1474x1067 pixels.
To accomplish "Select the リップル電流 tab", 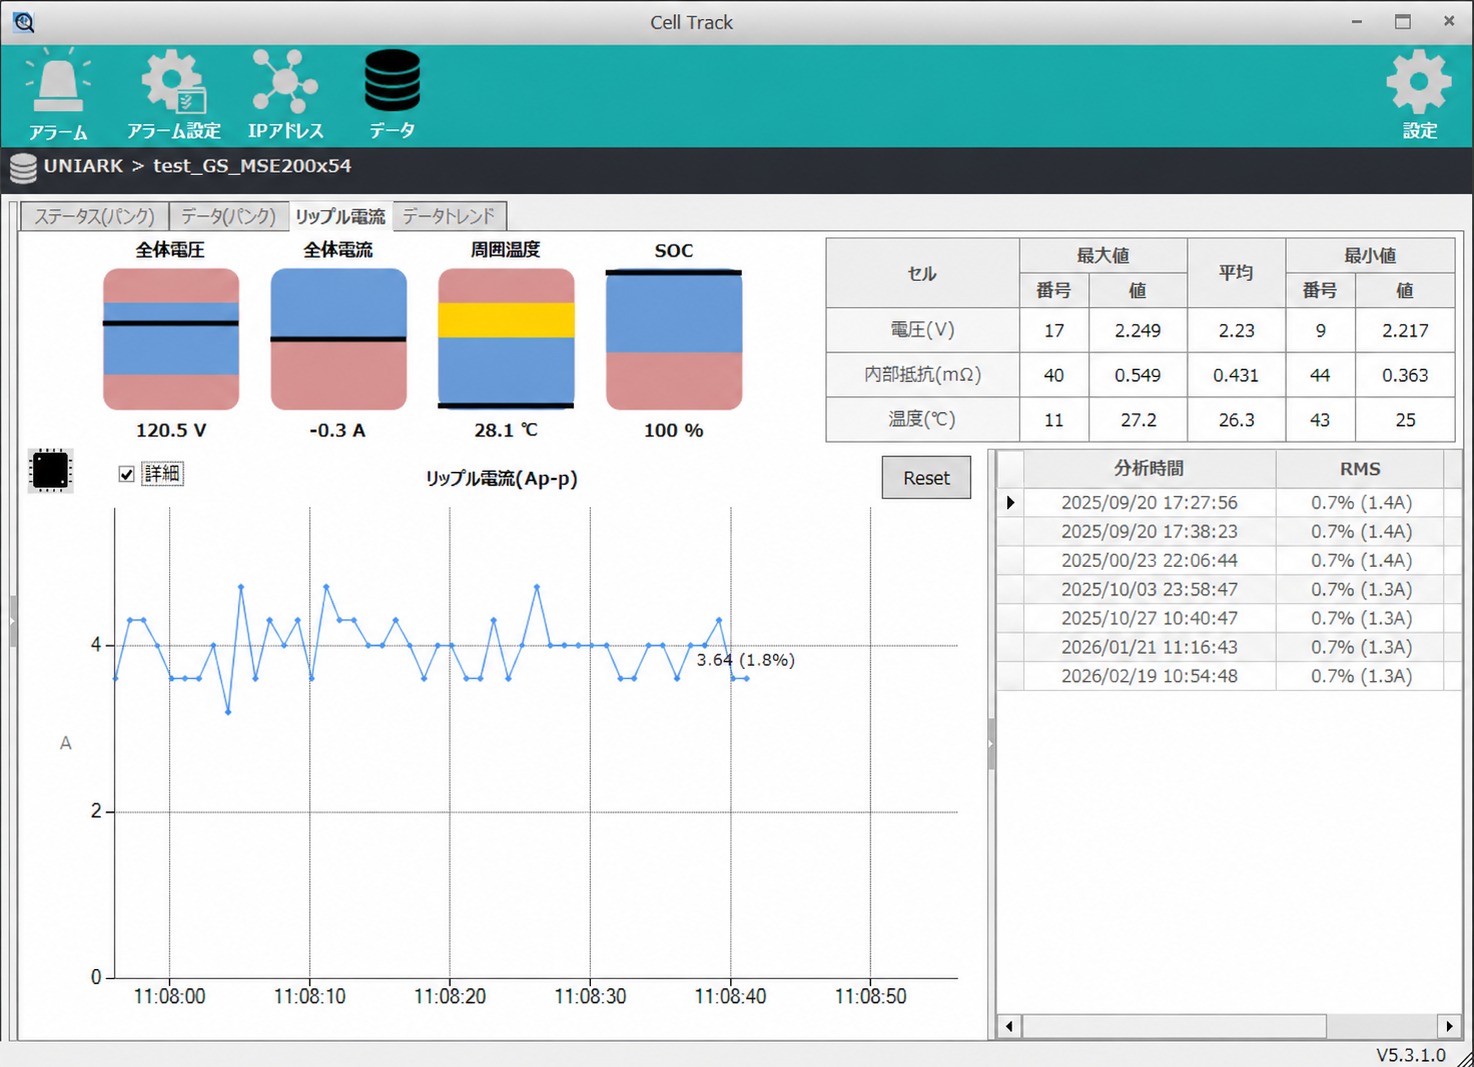I will (x=340, y=216).
